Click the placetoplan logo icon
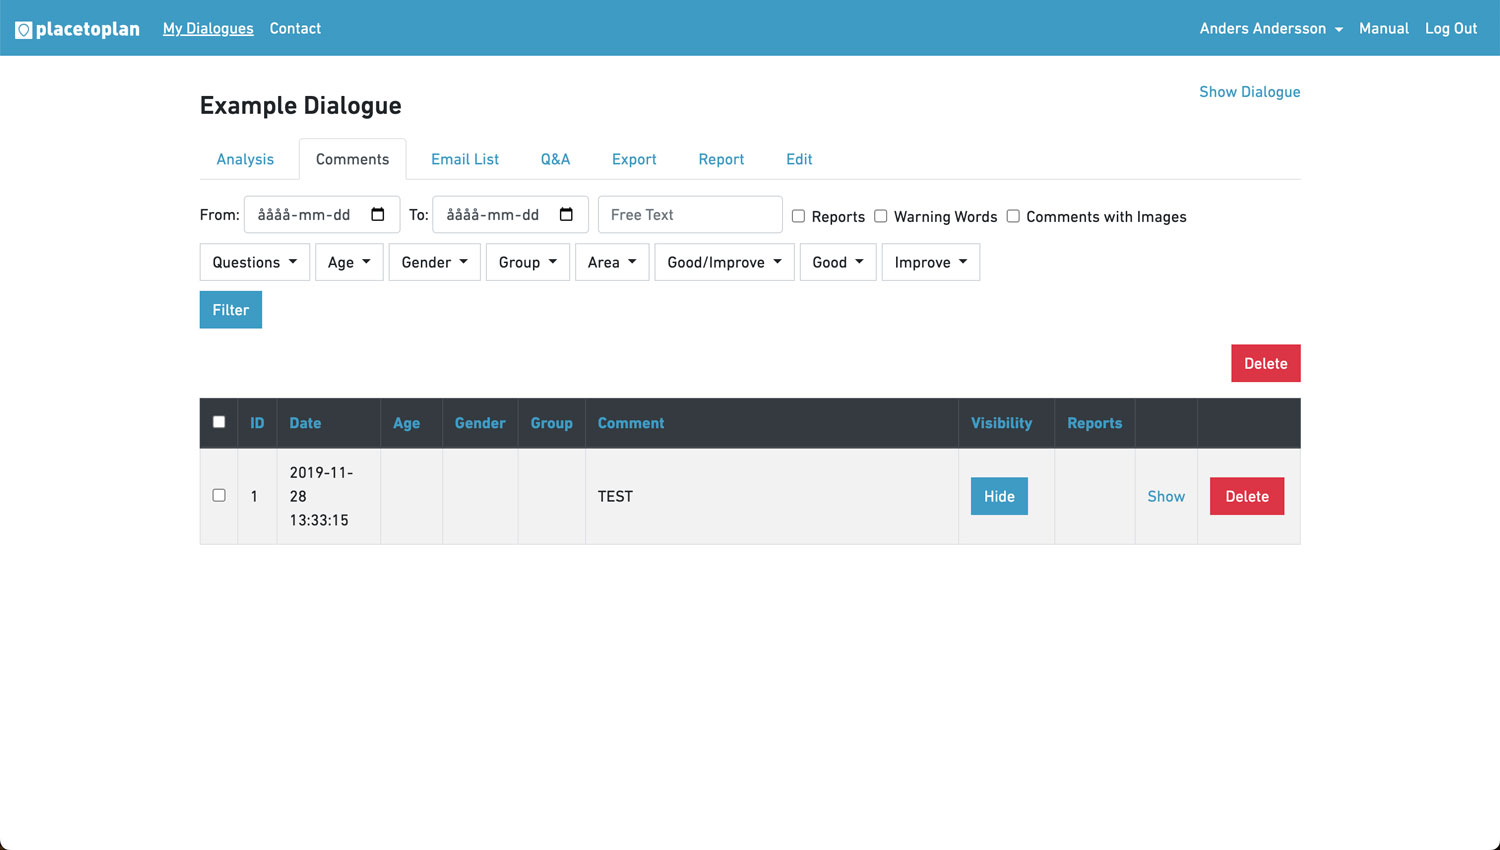 coord(24,30)
